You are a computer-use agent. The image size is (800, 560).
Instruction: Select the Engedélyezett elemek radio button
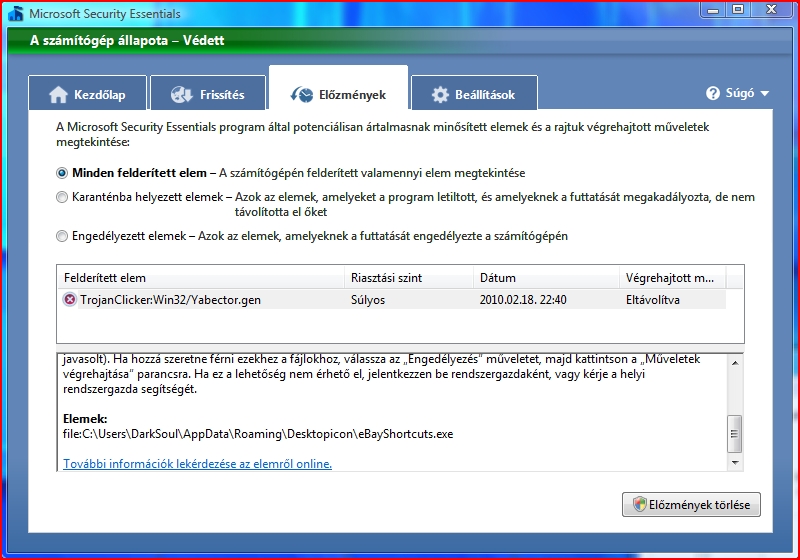(x=62, y=236)
